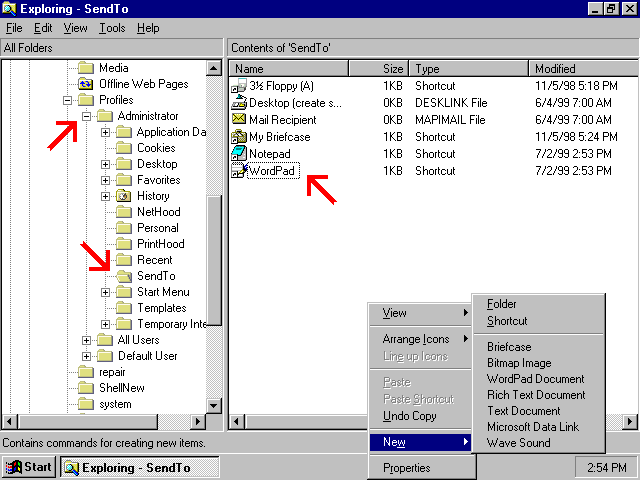Image resolution: width=640 pixels, height=480 pixels.
Task: Select Bitmap Image in New submenu
Action: point(538,362)
